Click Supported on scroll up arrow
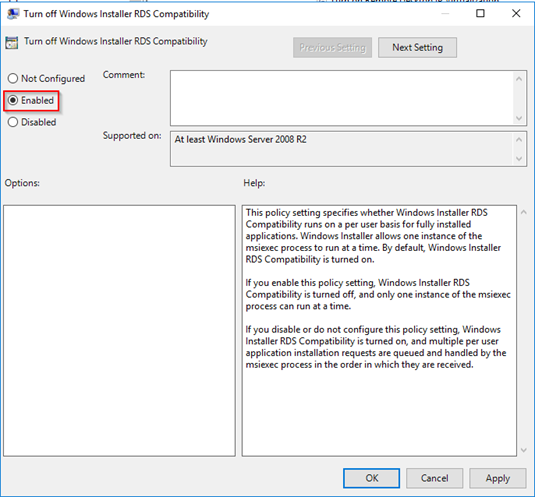The width and height of the screenshot is (535, 497). (x=519, y=139)
